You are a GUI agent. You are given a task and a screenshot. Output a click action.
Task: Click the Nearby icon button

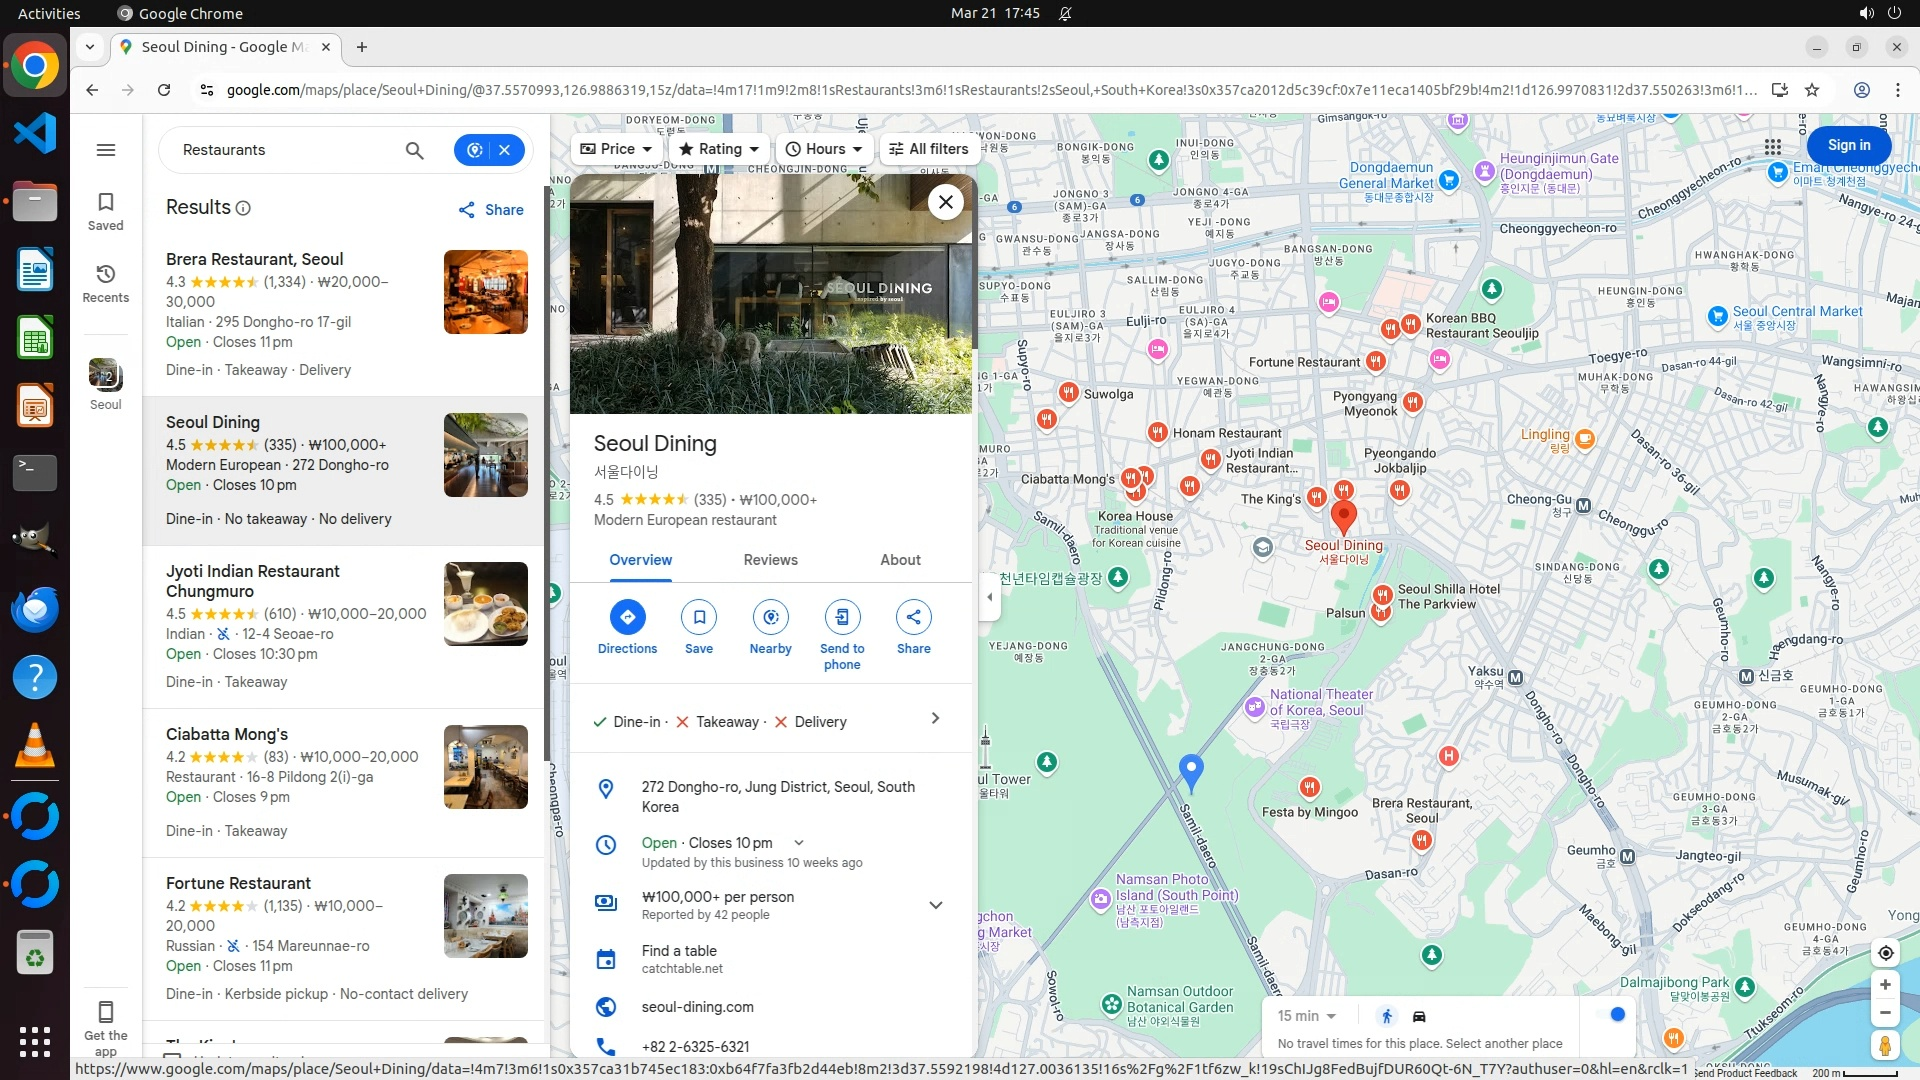click(770, 617)
